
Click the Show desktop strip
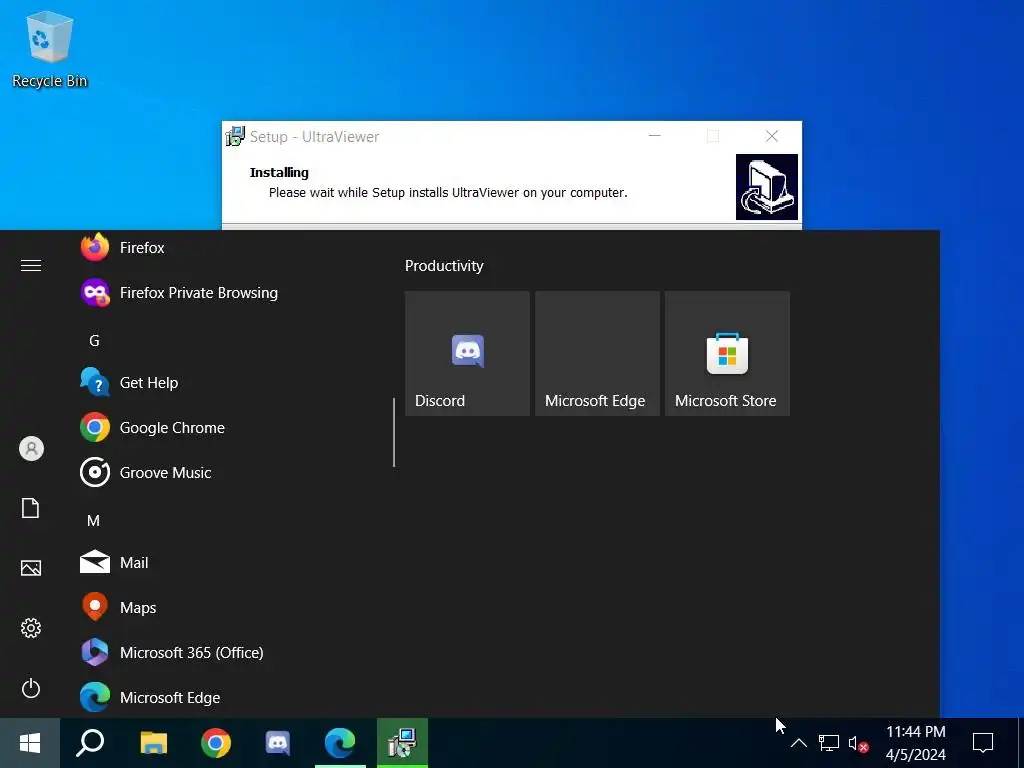tap(1021, 743)
